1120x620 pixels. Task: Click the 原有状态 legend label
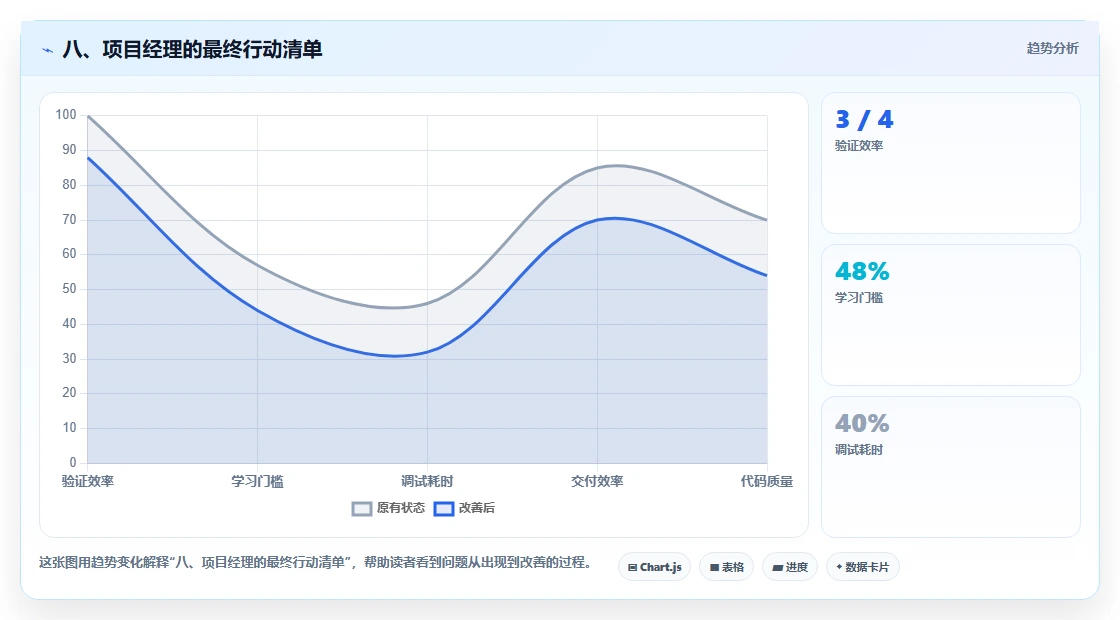pyautogui.click(x=401, y=508)
